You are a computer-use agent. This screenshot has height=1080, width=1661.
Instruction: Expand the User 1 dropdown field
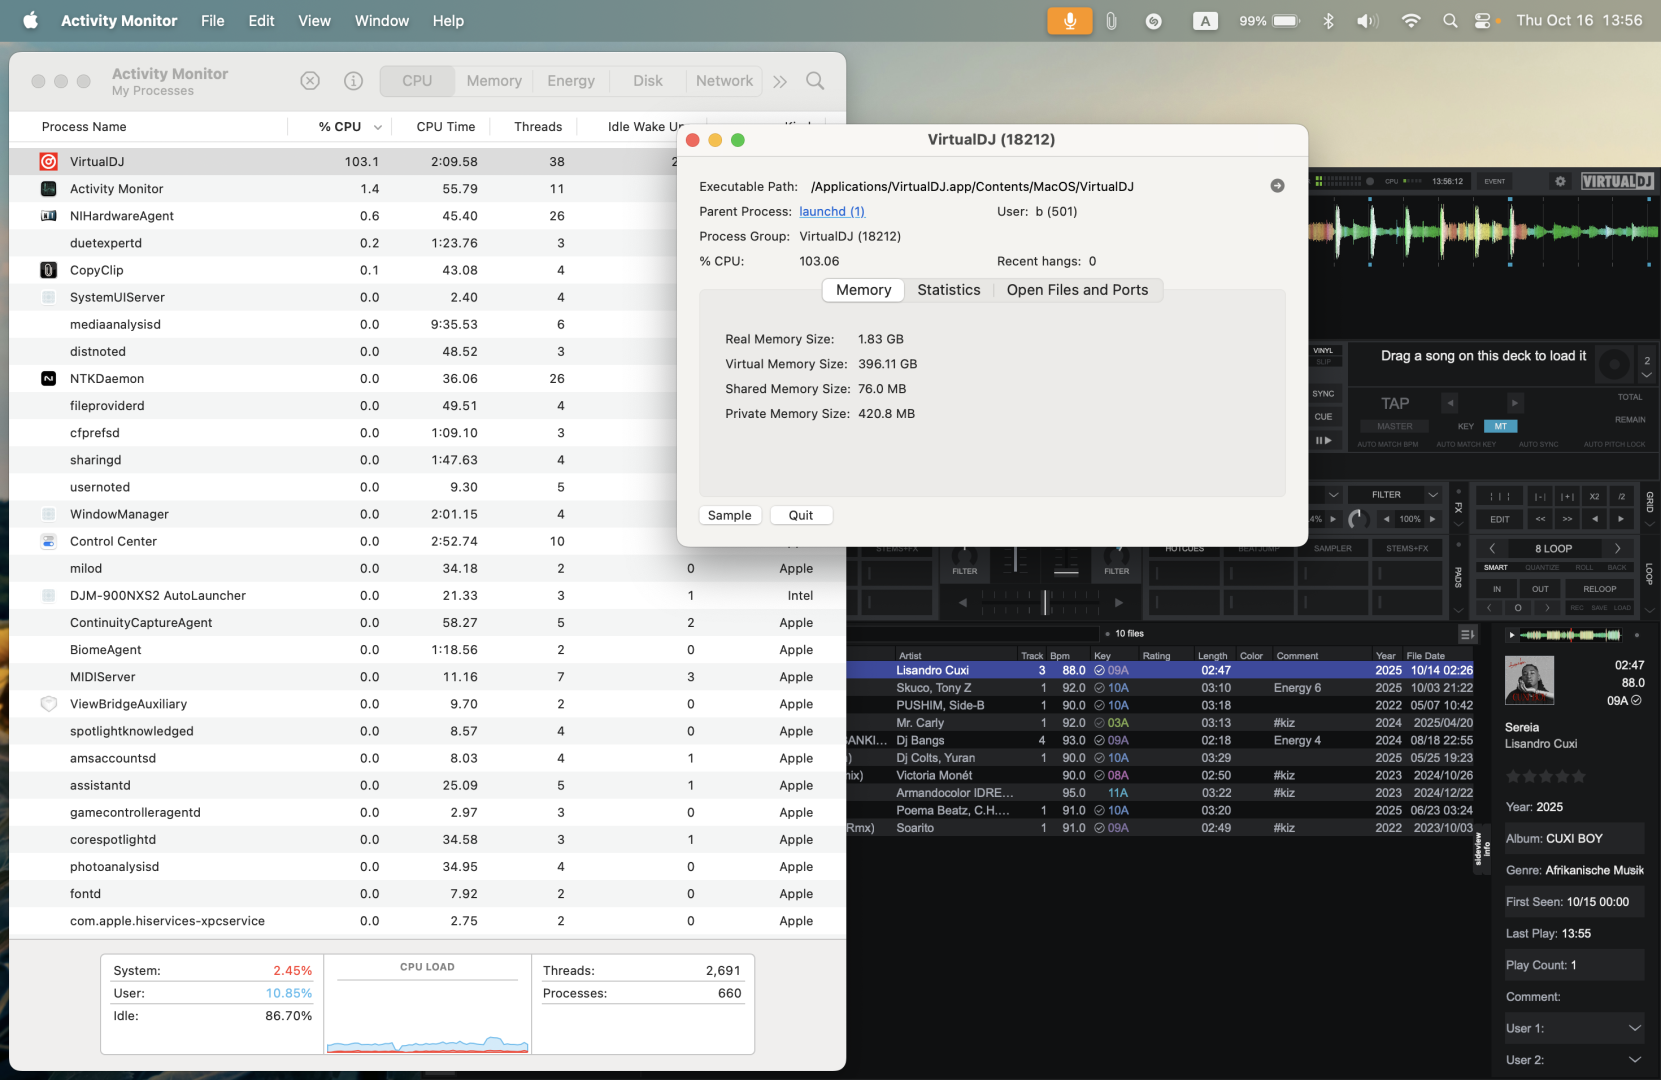(x=1634, y=1028)
